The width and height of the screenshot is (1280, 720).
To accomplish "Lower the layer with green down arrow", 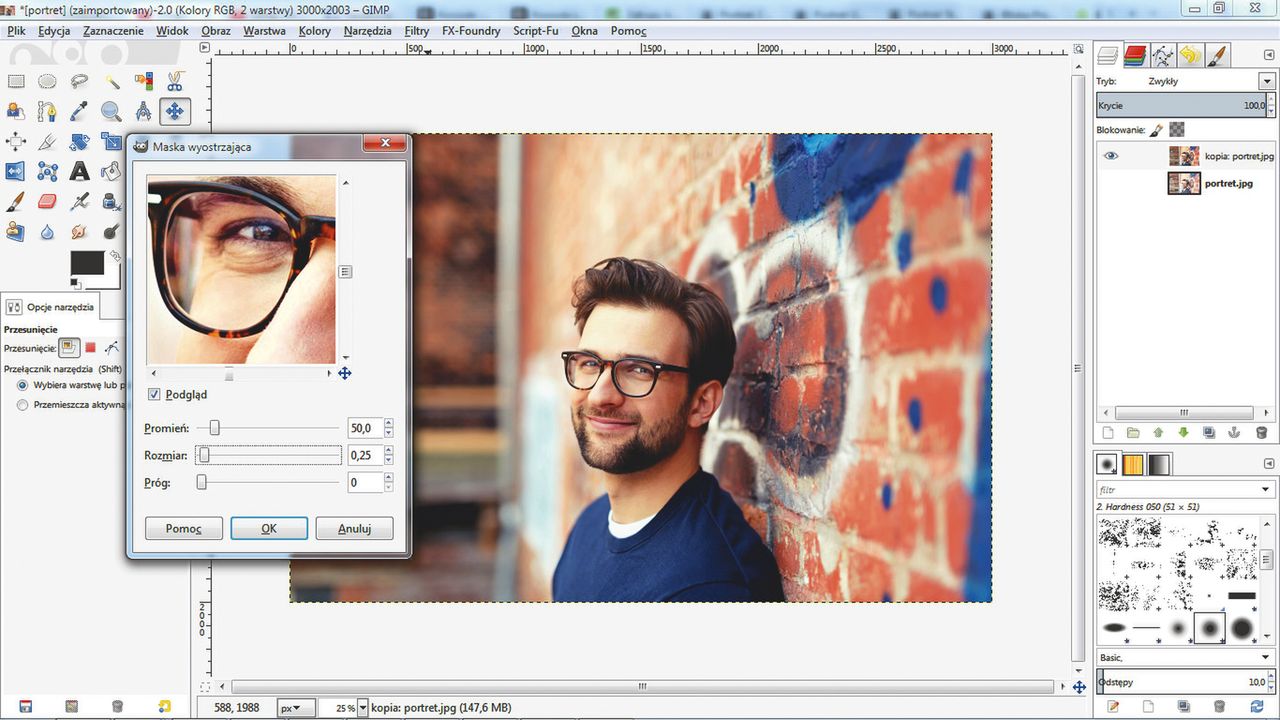I will [1184, 433].
